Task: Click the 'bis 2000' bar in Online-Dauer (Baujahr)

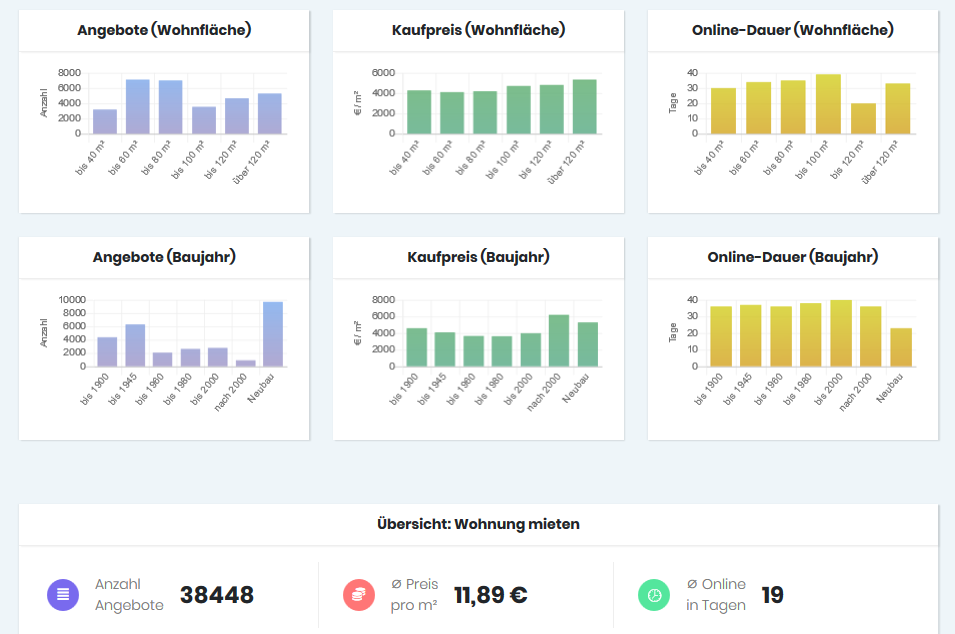Action: point(841,333)
